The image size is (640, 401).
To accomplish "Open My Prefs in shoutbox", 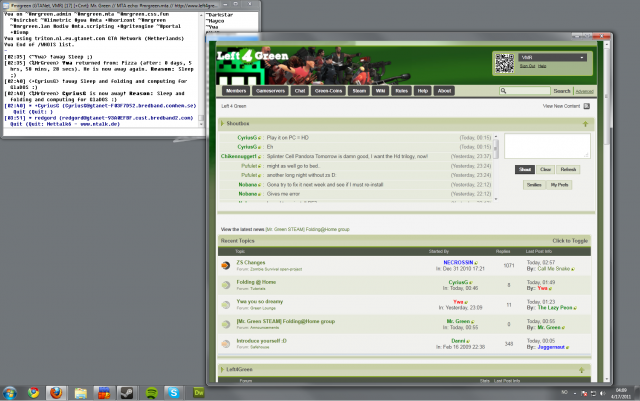I will (559, 185).
